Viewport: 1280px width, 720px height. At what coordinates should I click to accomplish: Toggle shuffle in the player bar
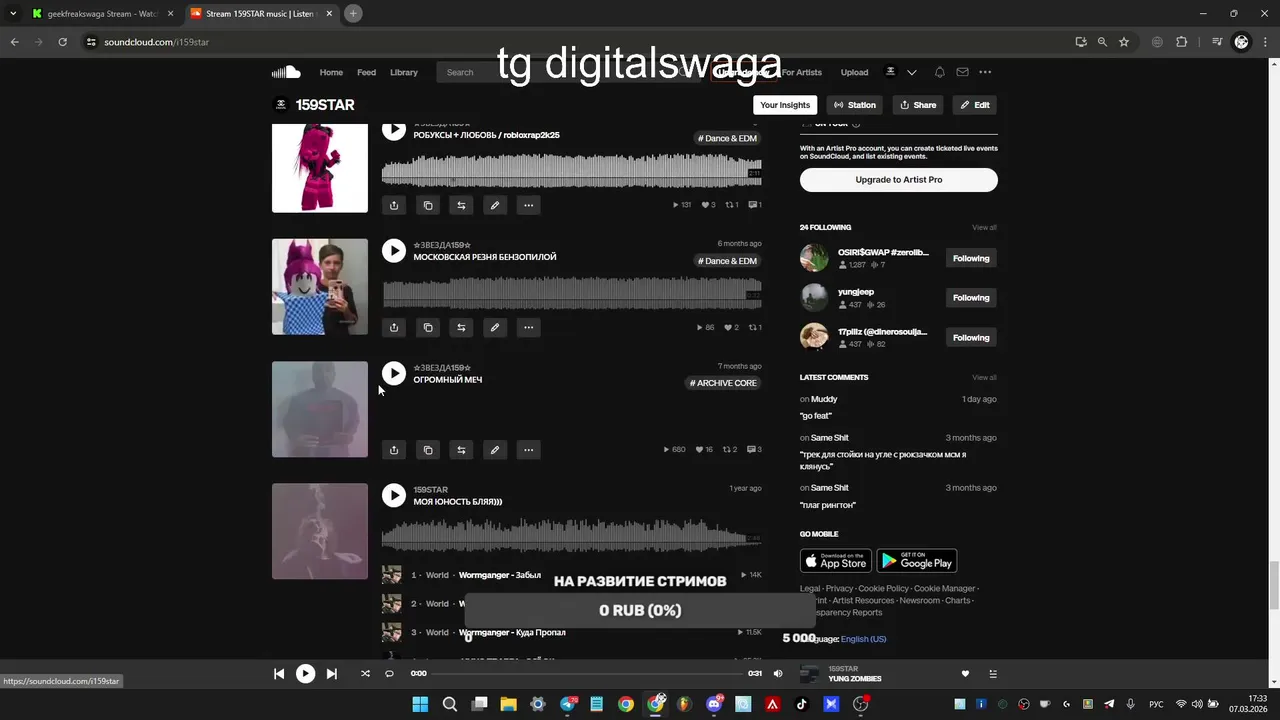click(365, 674)
